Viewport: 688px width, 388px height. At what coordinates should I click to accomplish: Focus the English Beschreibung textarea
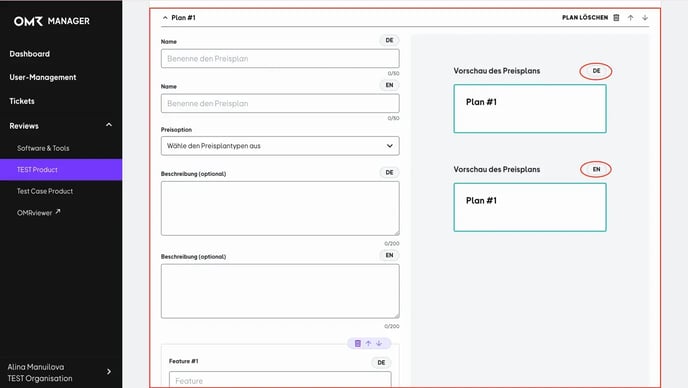tap(280, 291)
